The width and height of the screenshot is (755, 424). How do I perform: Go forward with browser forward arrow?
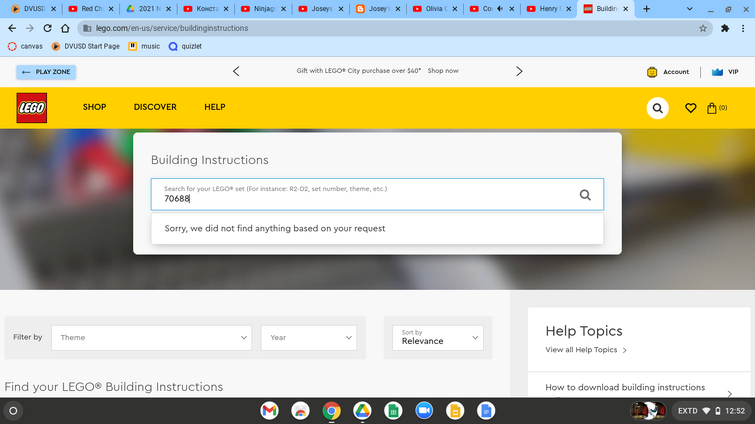click(x=30, y=28)
